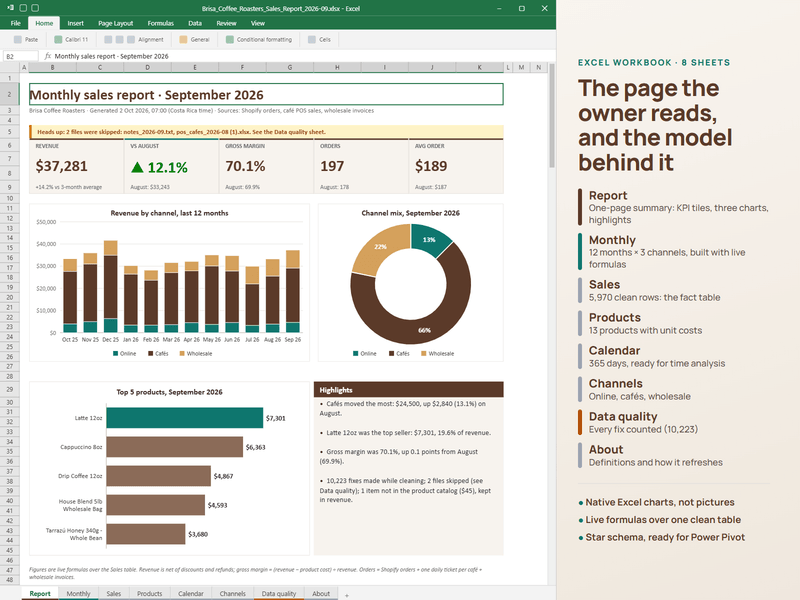
Task: Select the Report sheet tab
Action: click(x=40, y=593)
